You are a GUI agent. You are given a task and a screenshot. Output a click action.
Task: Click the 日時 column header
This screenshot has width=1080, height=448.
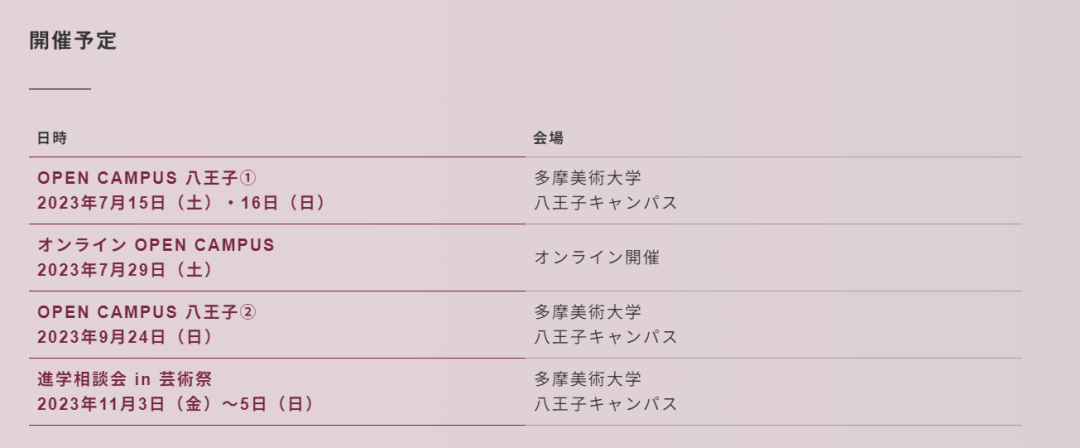point(52,138)
